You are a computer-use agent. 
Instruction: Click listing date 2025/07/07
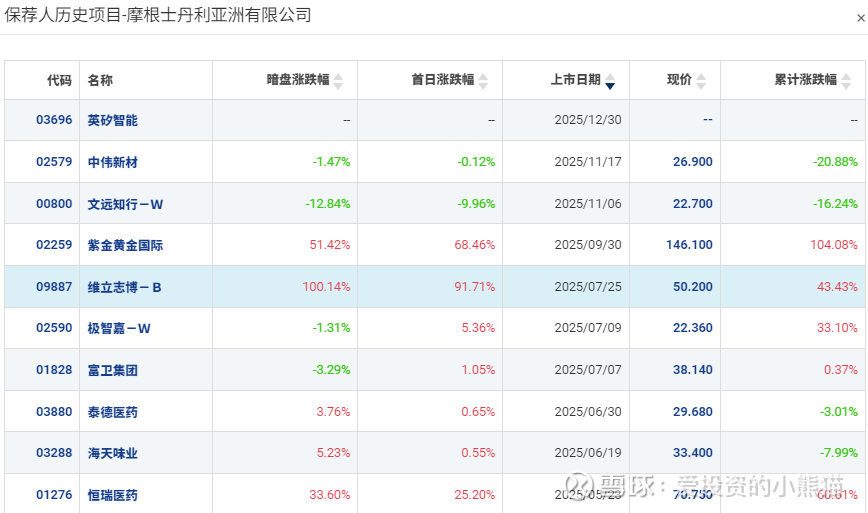588,370
